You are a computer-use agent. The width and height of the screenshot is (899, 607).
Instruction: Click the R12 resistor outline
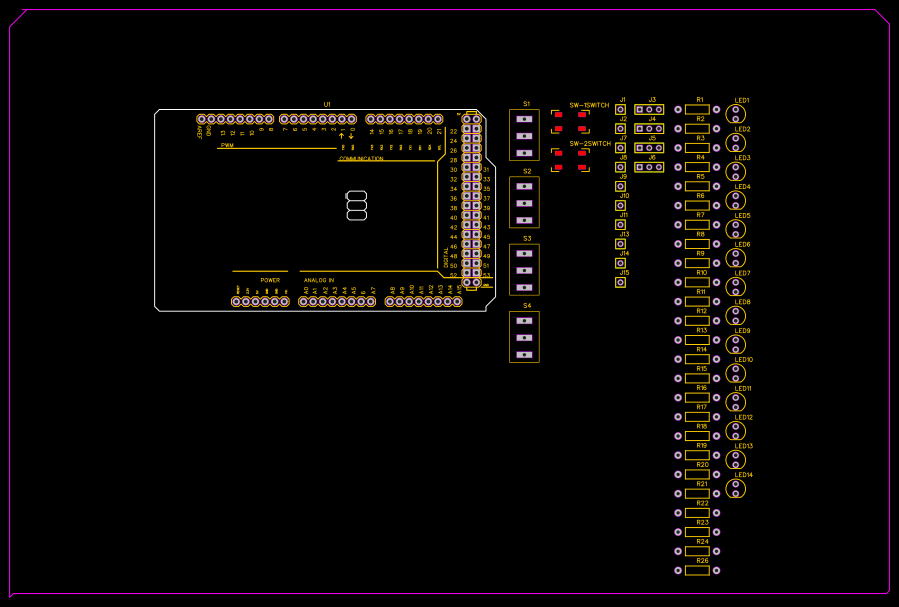click(x=698, y=320)
